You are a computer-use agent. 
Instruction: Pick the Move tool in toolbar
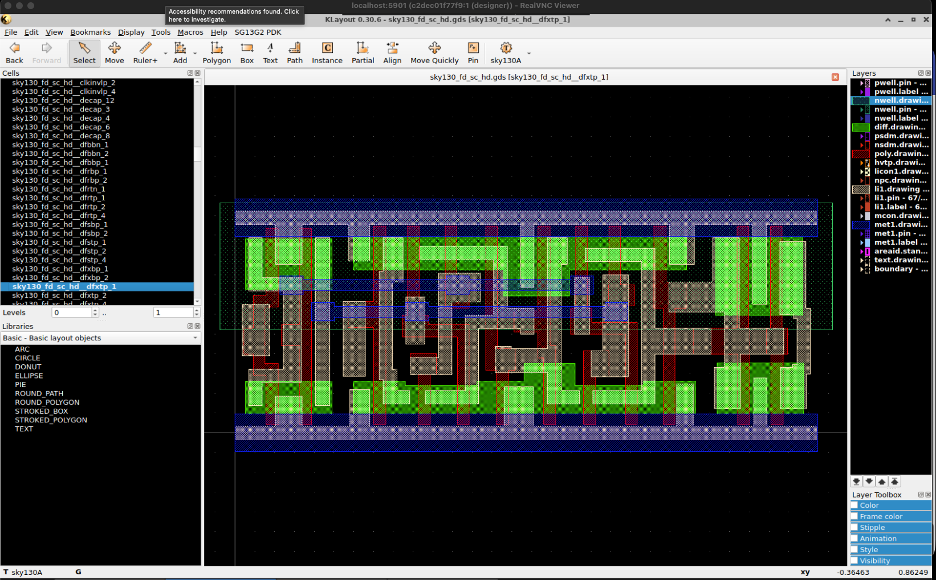click(114, 52)
